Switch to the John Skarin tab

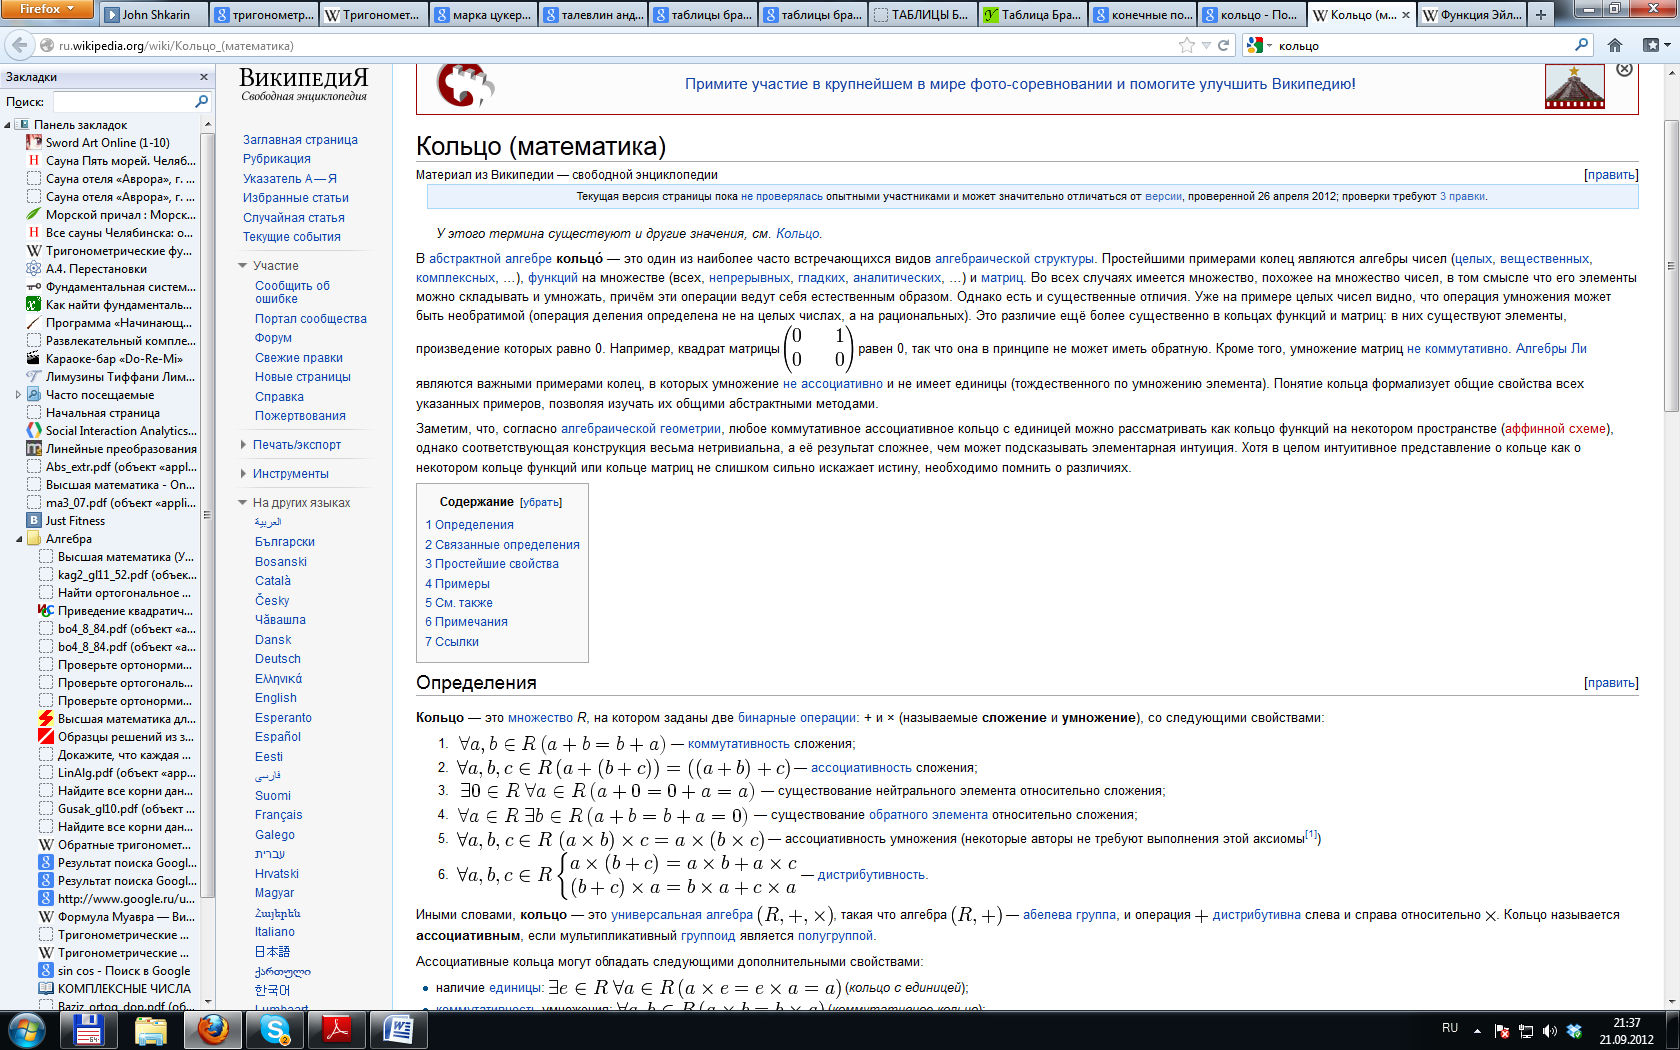(154, 15)
